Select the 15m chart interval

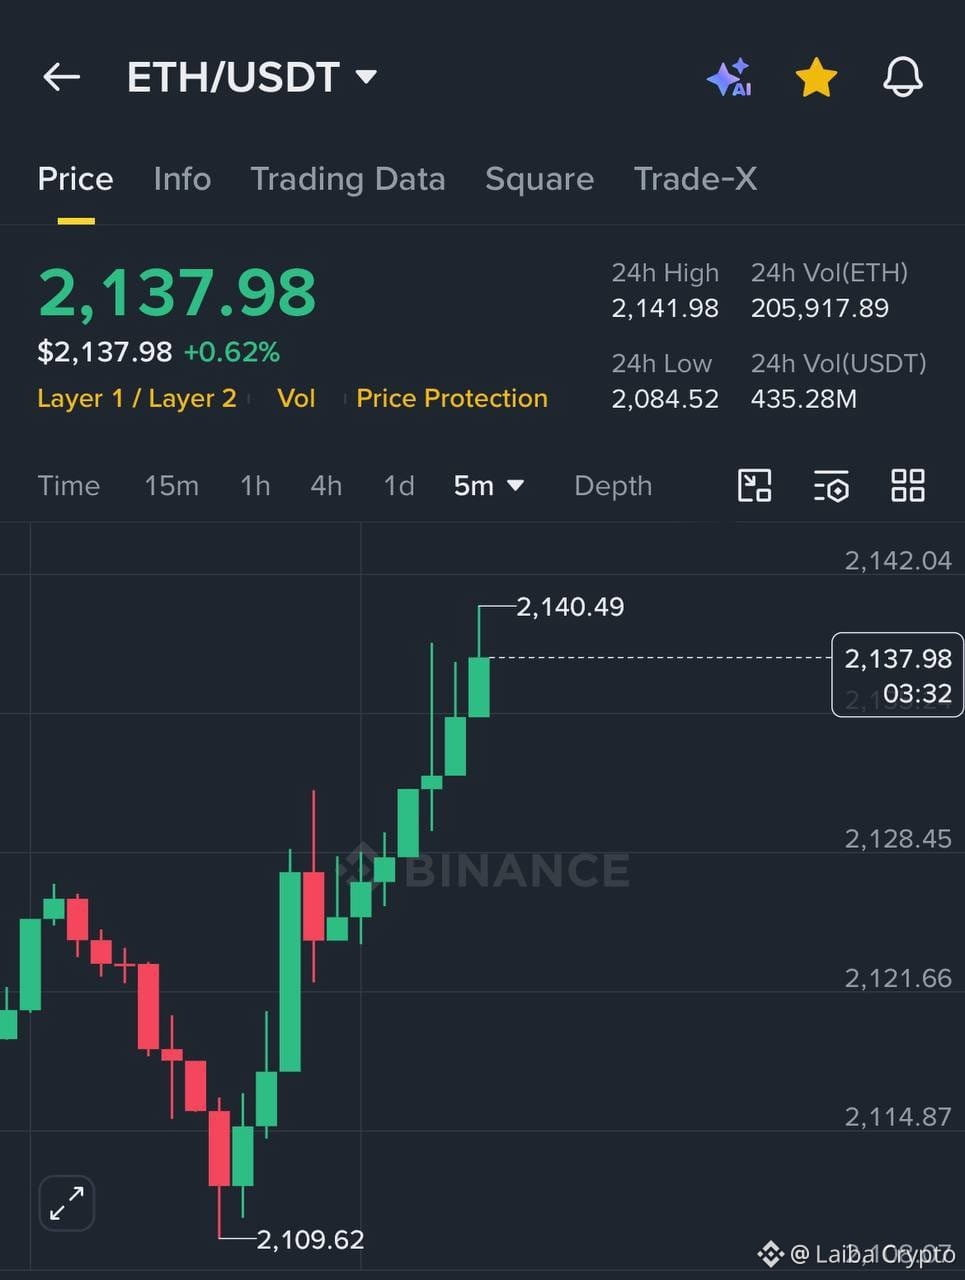click(171, 486)
